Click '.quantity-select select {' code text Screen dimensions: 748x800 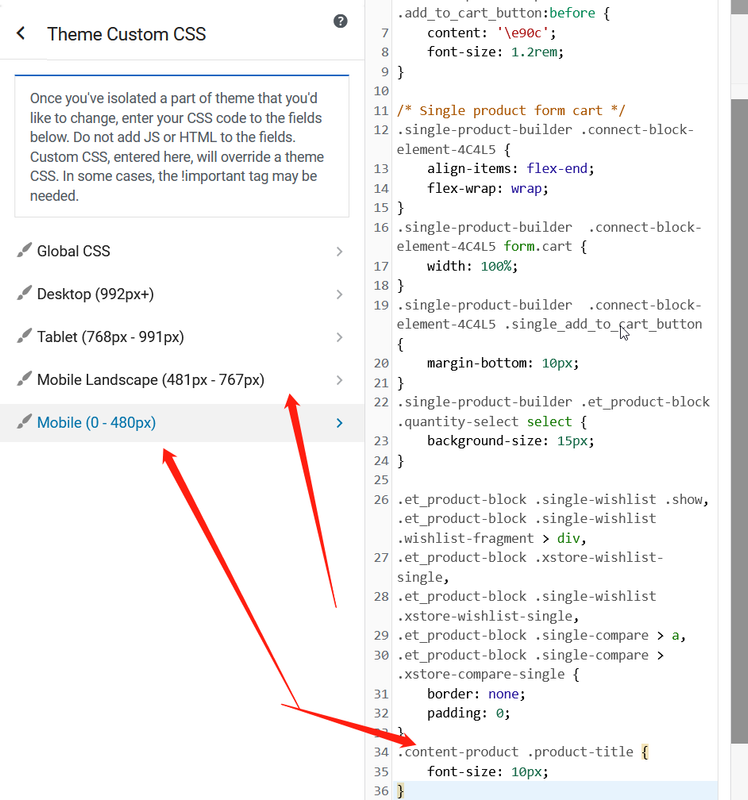[x=492, y=422]
